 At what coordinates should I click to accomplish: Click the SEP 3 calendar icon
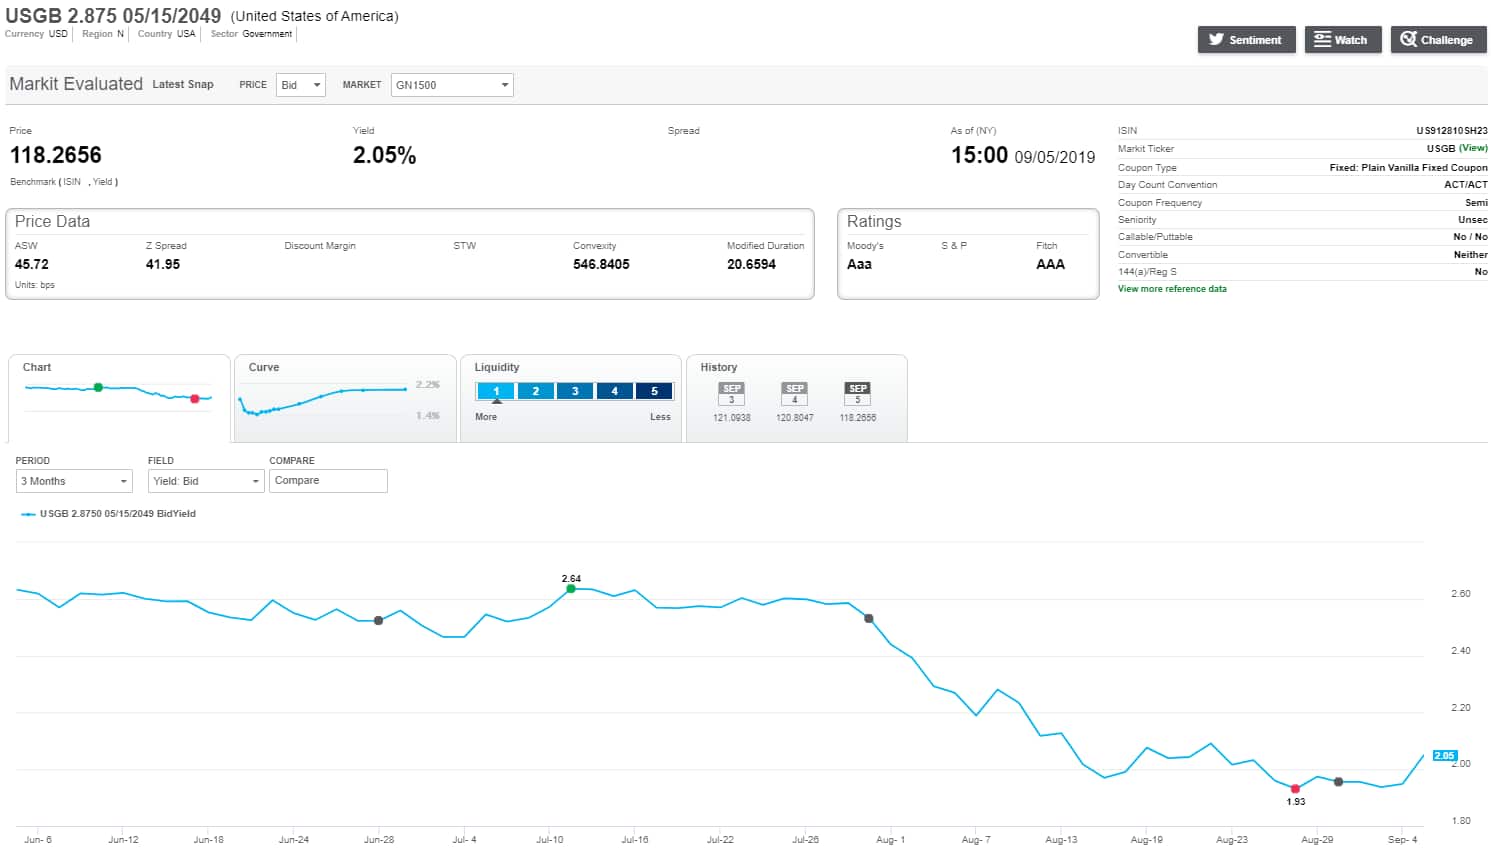[732, 394]
